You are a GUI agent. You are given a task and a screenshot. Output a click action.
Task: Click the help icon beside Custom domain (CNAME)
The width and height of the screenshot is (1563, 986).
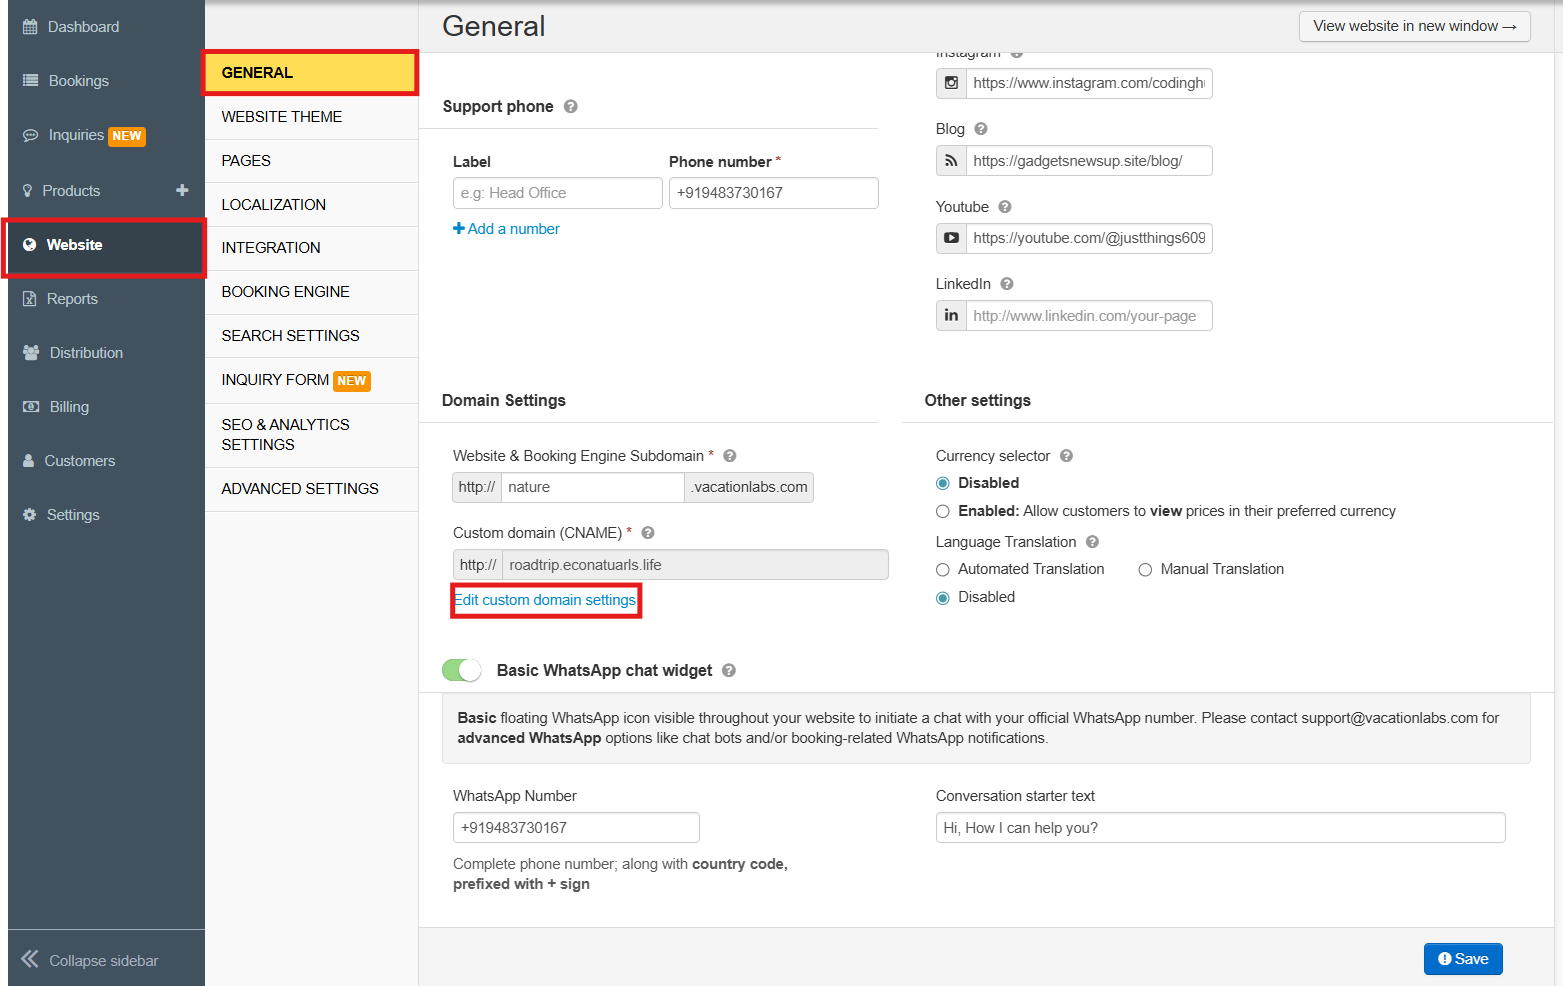(647, 533)
